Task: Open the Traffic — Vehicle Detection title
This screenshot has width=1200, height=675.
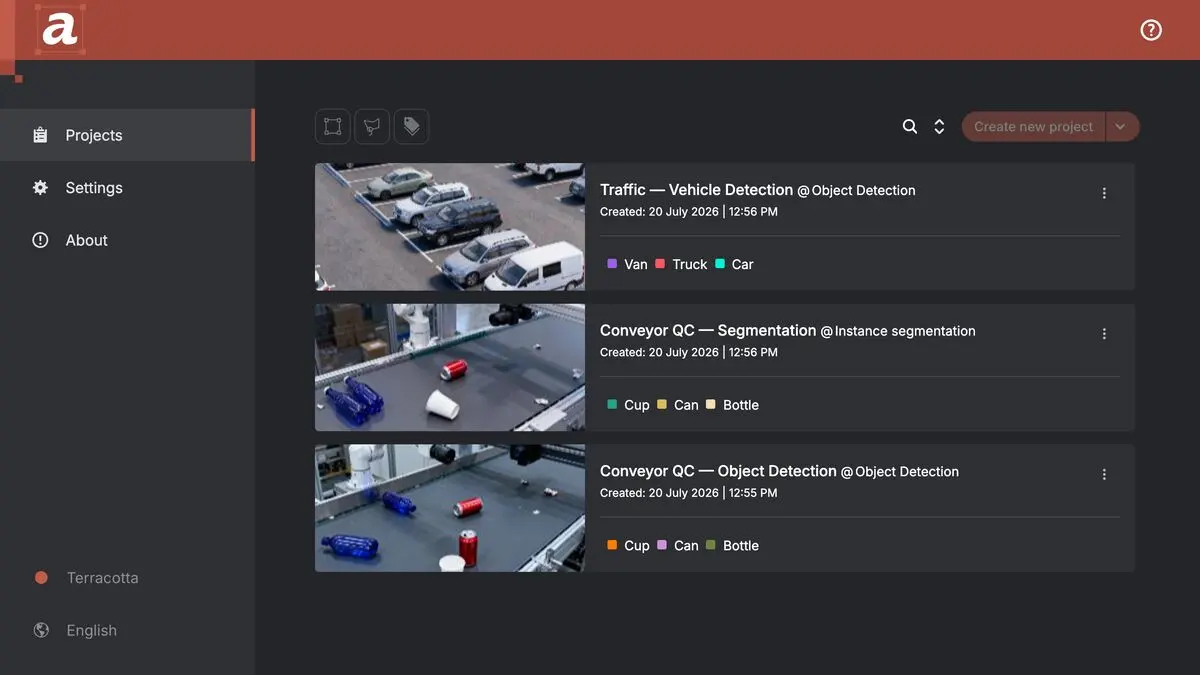Action: tap(696, 190)
